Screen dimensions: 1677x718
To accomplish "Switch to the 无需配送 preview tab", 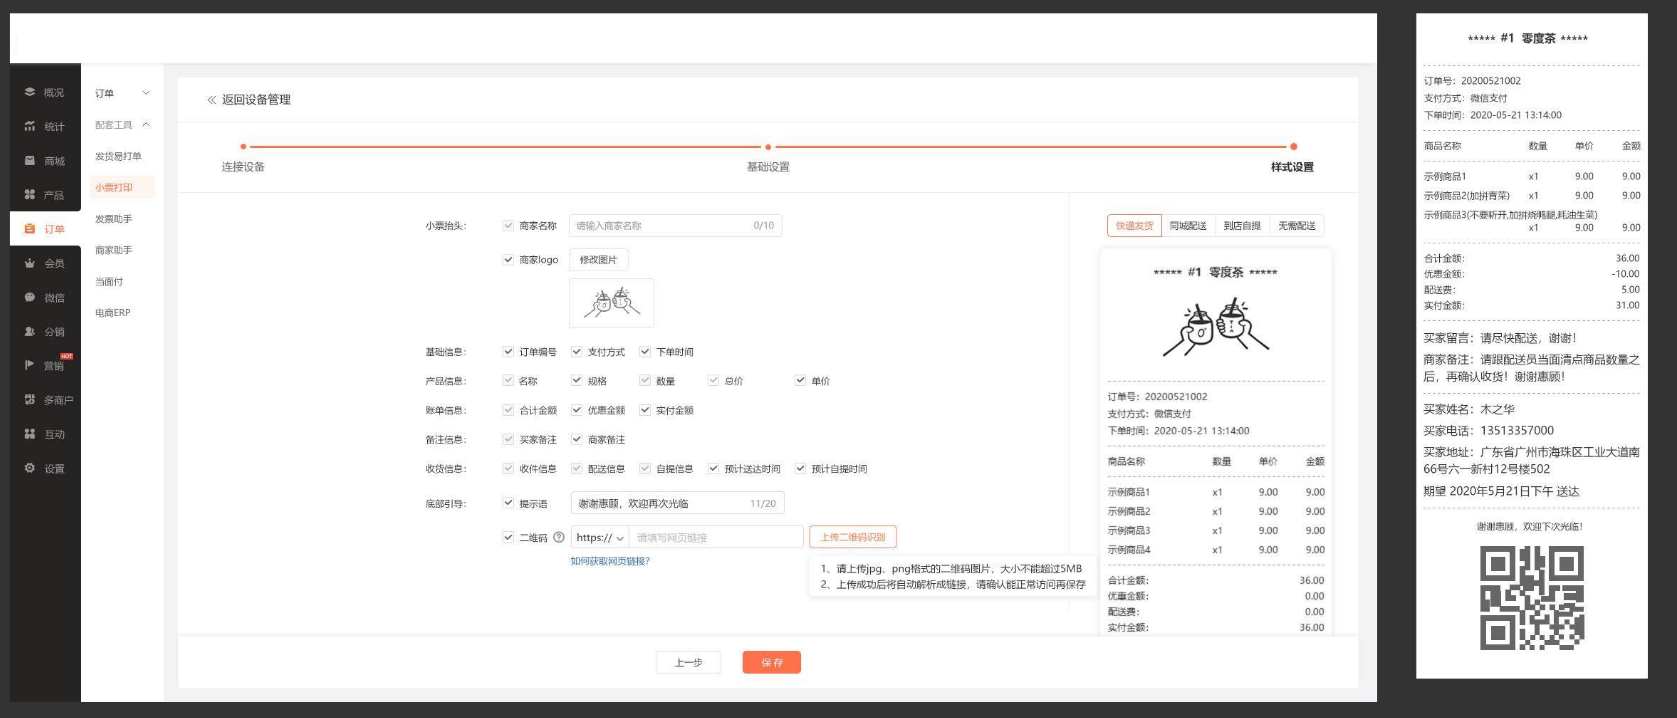I will point(1297,226).
